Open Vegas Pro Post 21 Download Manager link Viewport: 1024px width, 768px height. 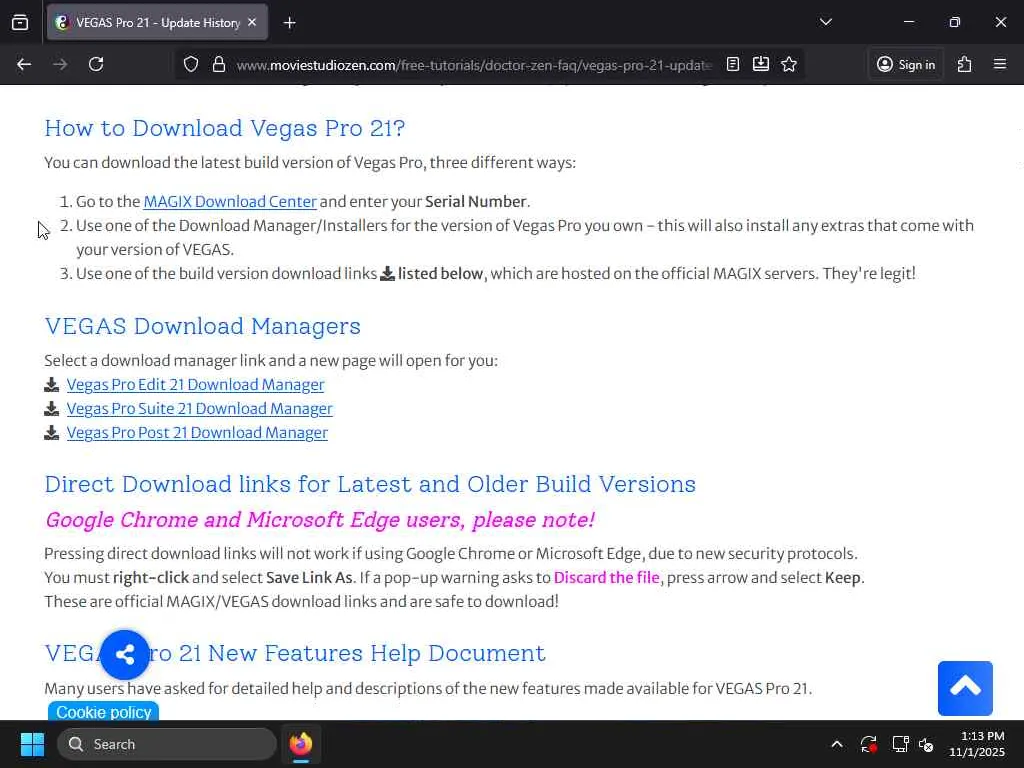(197, 433)
